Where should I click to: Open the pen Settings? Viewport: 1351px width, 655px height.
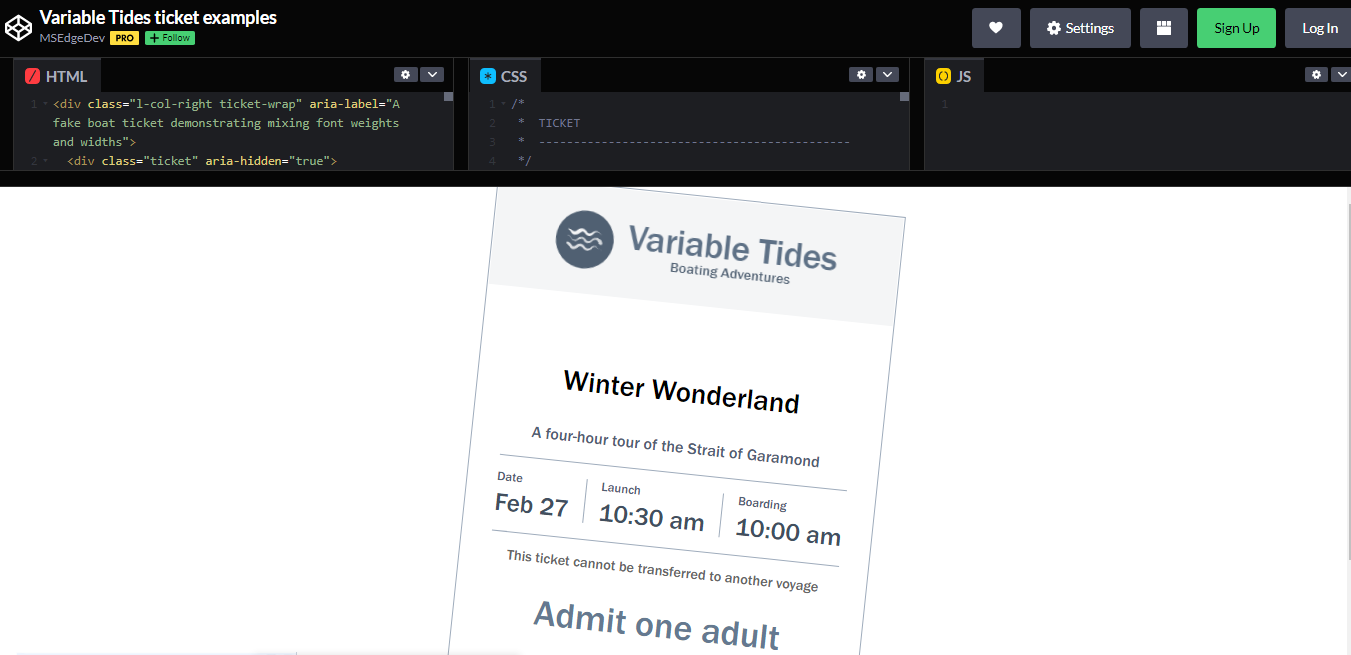click(1080, 27)
